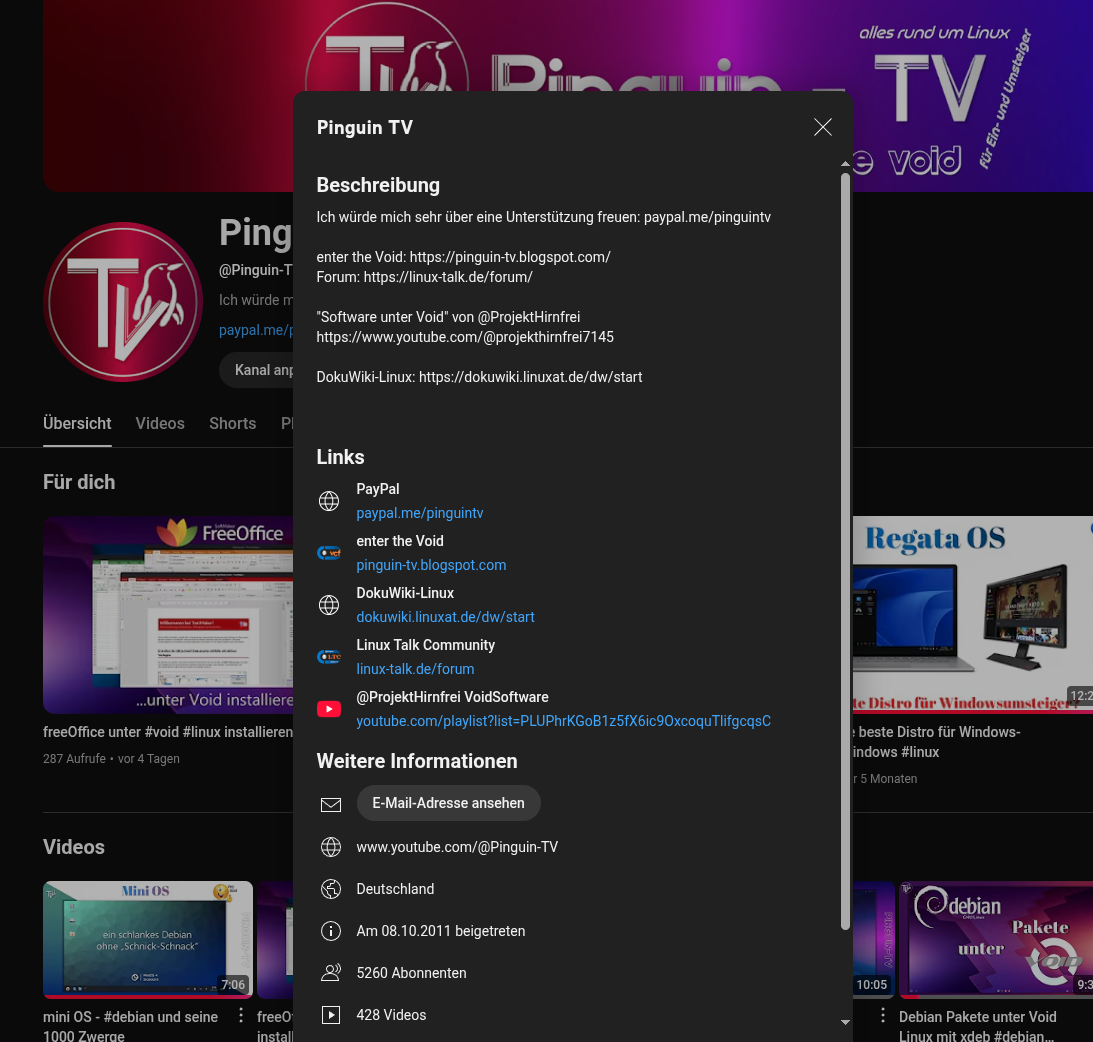Click the enter the Void favicon icon
The height and width of the screenshot is (1042, 1093).
tap(329, 553)
